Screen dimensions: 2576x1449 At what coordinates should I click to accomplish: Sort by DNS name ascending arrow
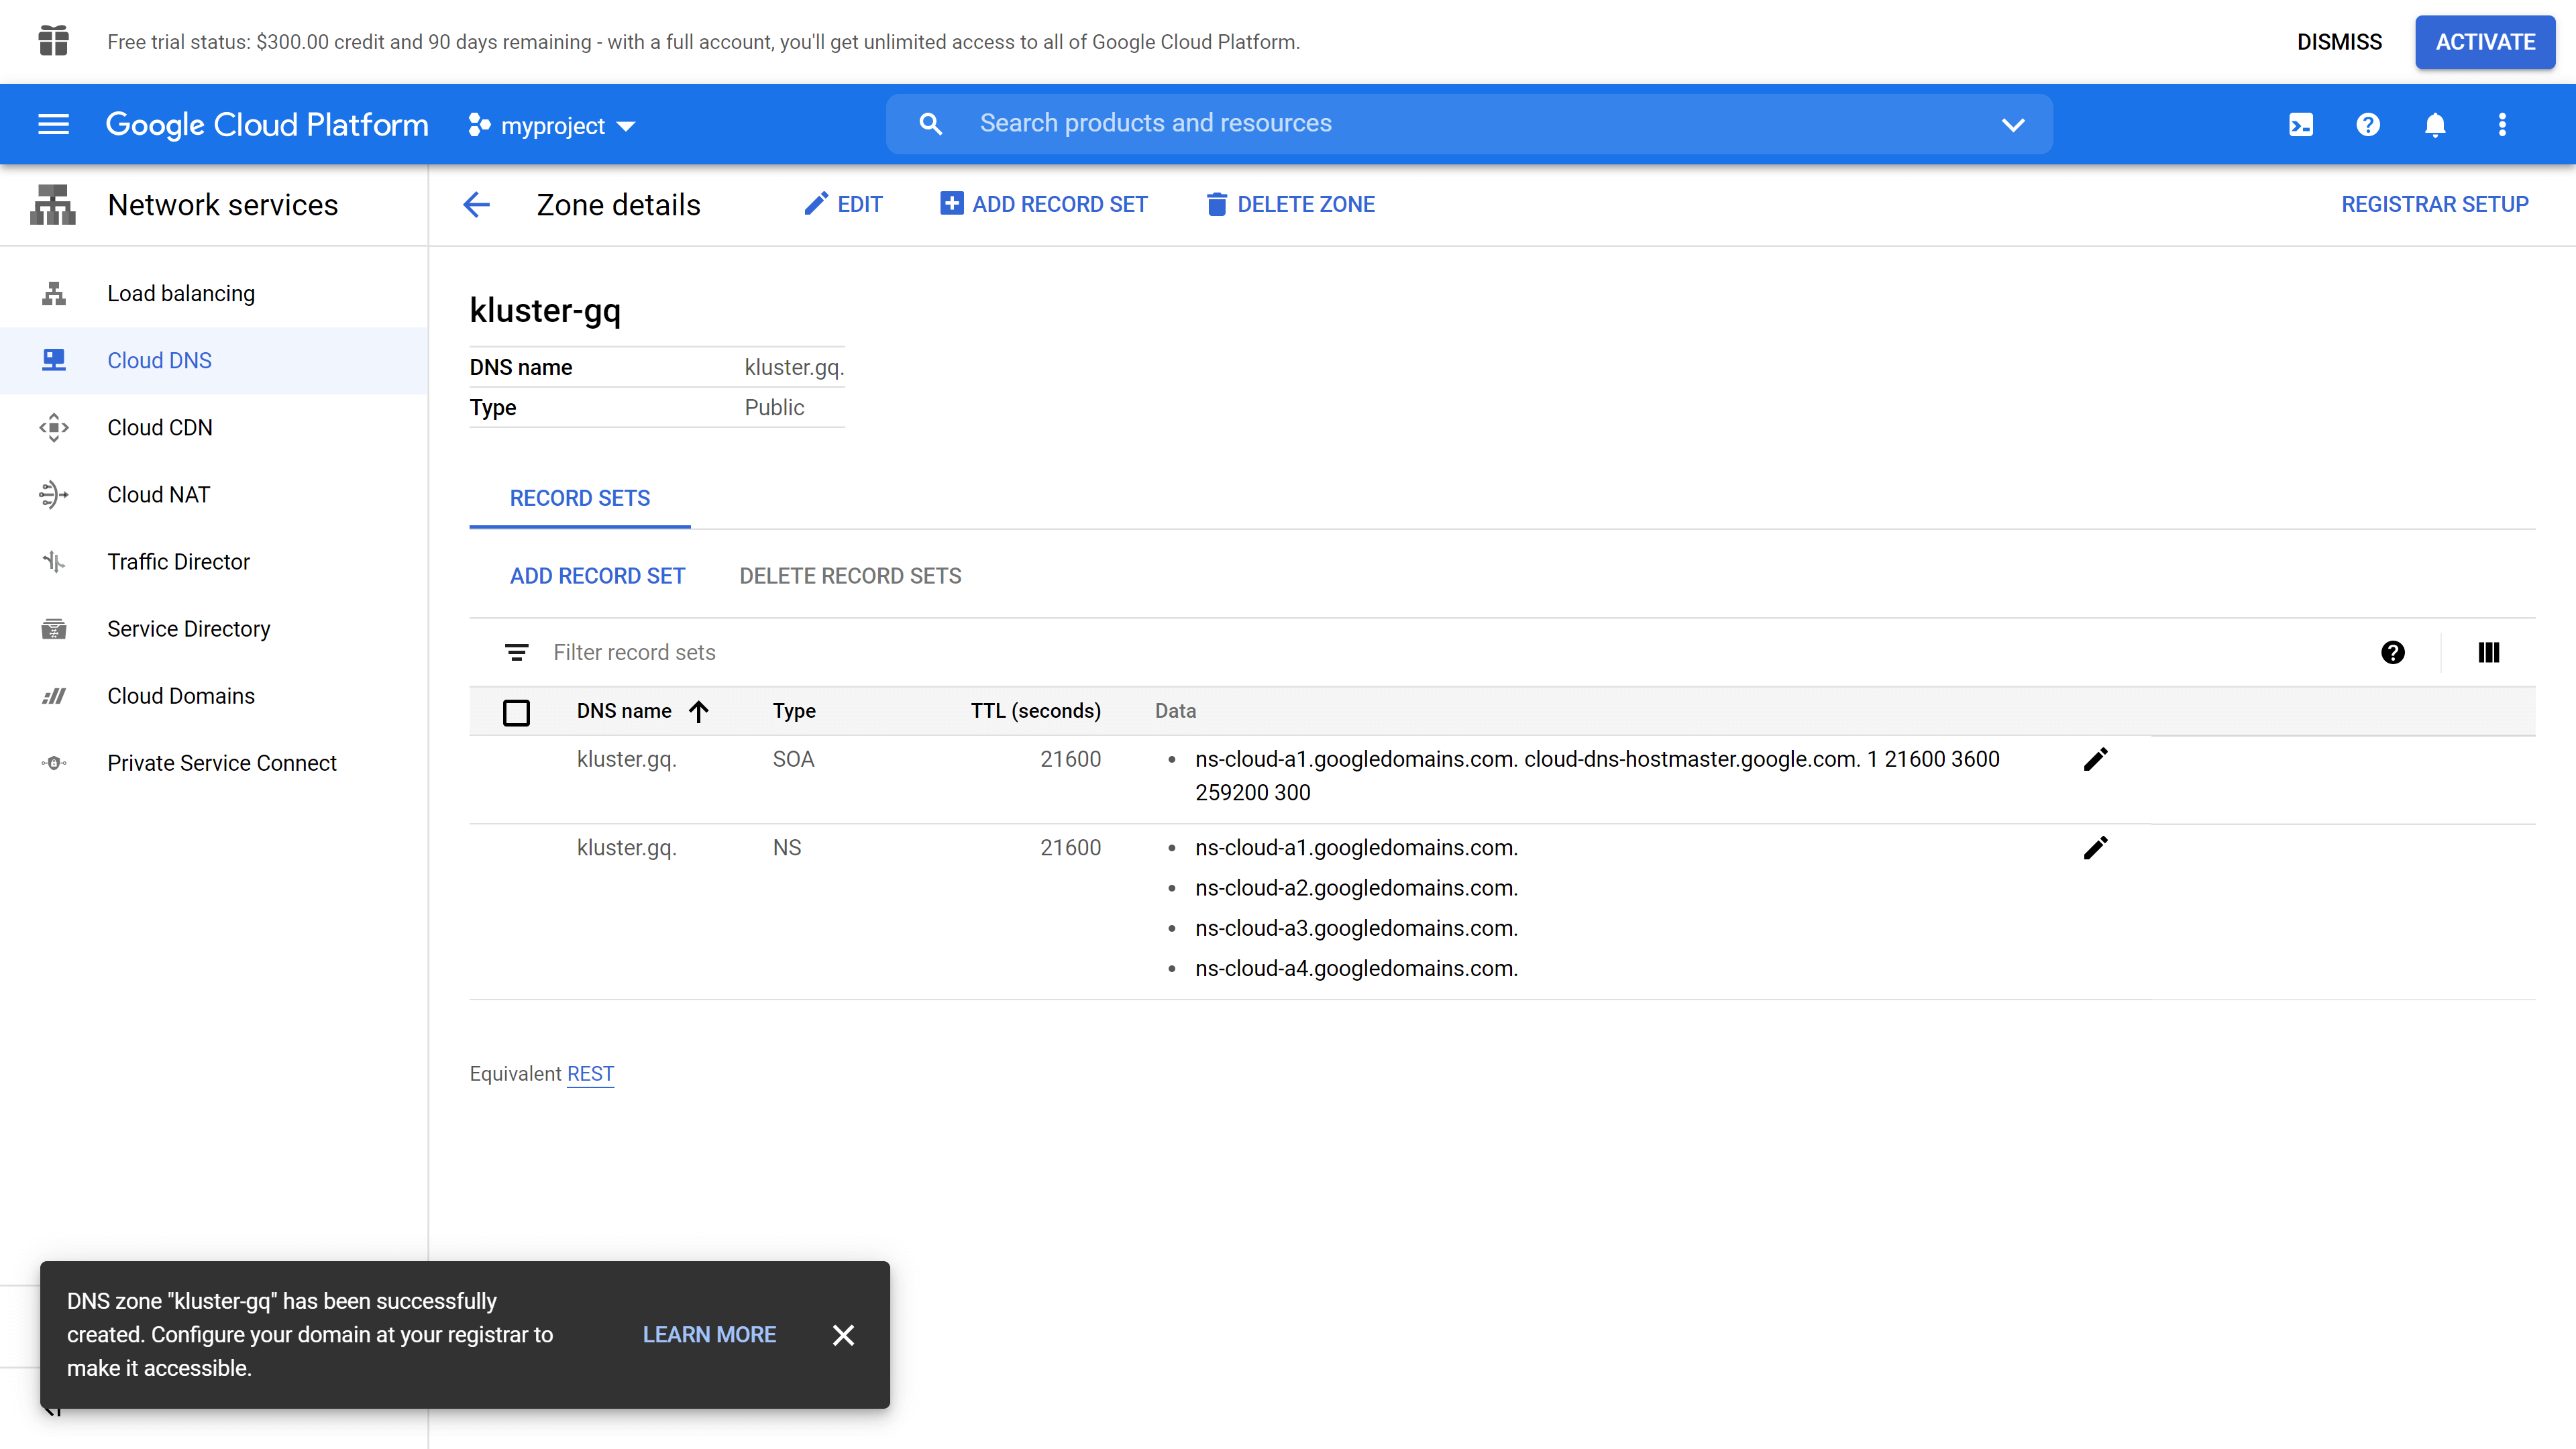click(x=699, y=711)
